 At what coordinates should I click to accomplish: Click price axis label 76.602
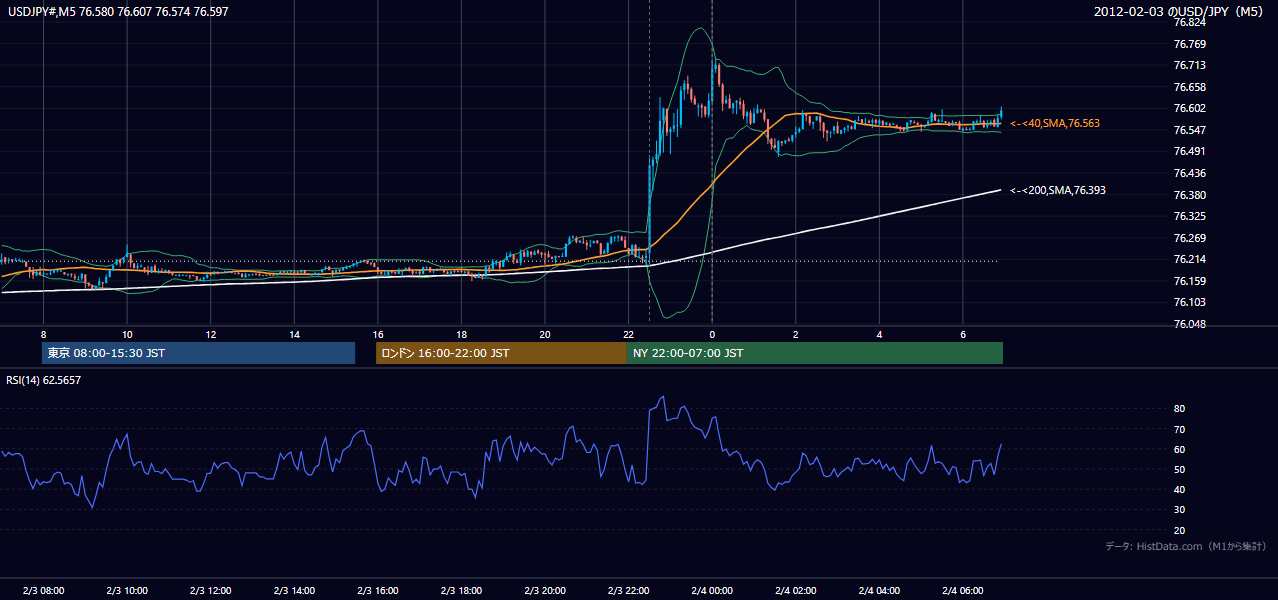pos(1190,108)
